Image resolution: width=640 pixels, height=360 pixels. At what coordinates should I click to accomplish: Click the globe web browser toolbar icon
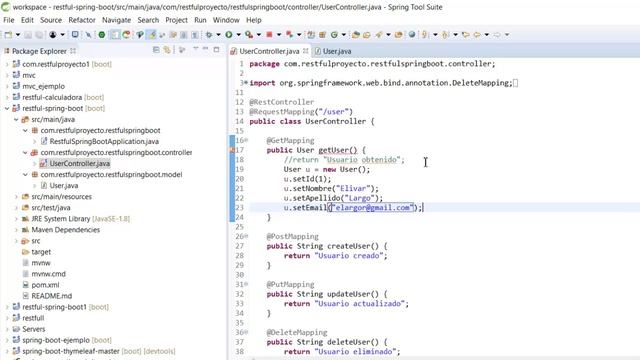[x=412, y=35]
